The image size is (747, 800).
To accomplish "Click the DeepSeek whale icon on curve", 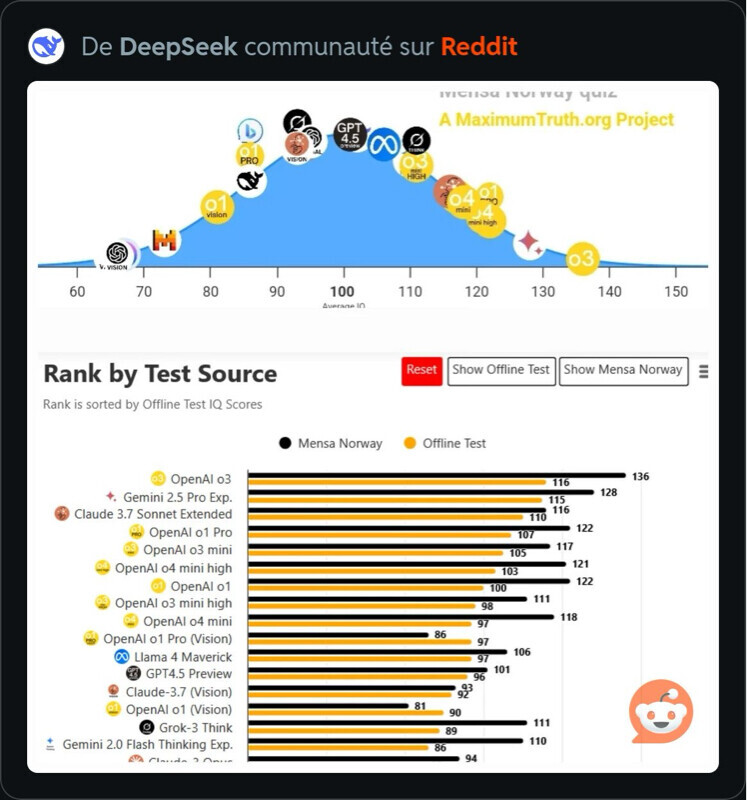I will tap(250, 181).
